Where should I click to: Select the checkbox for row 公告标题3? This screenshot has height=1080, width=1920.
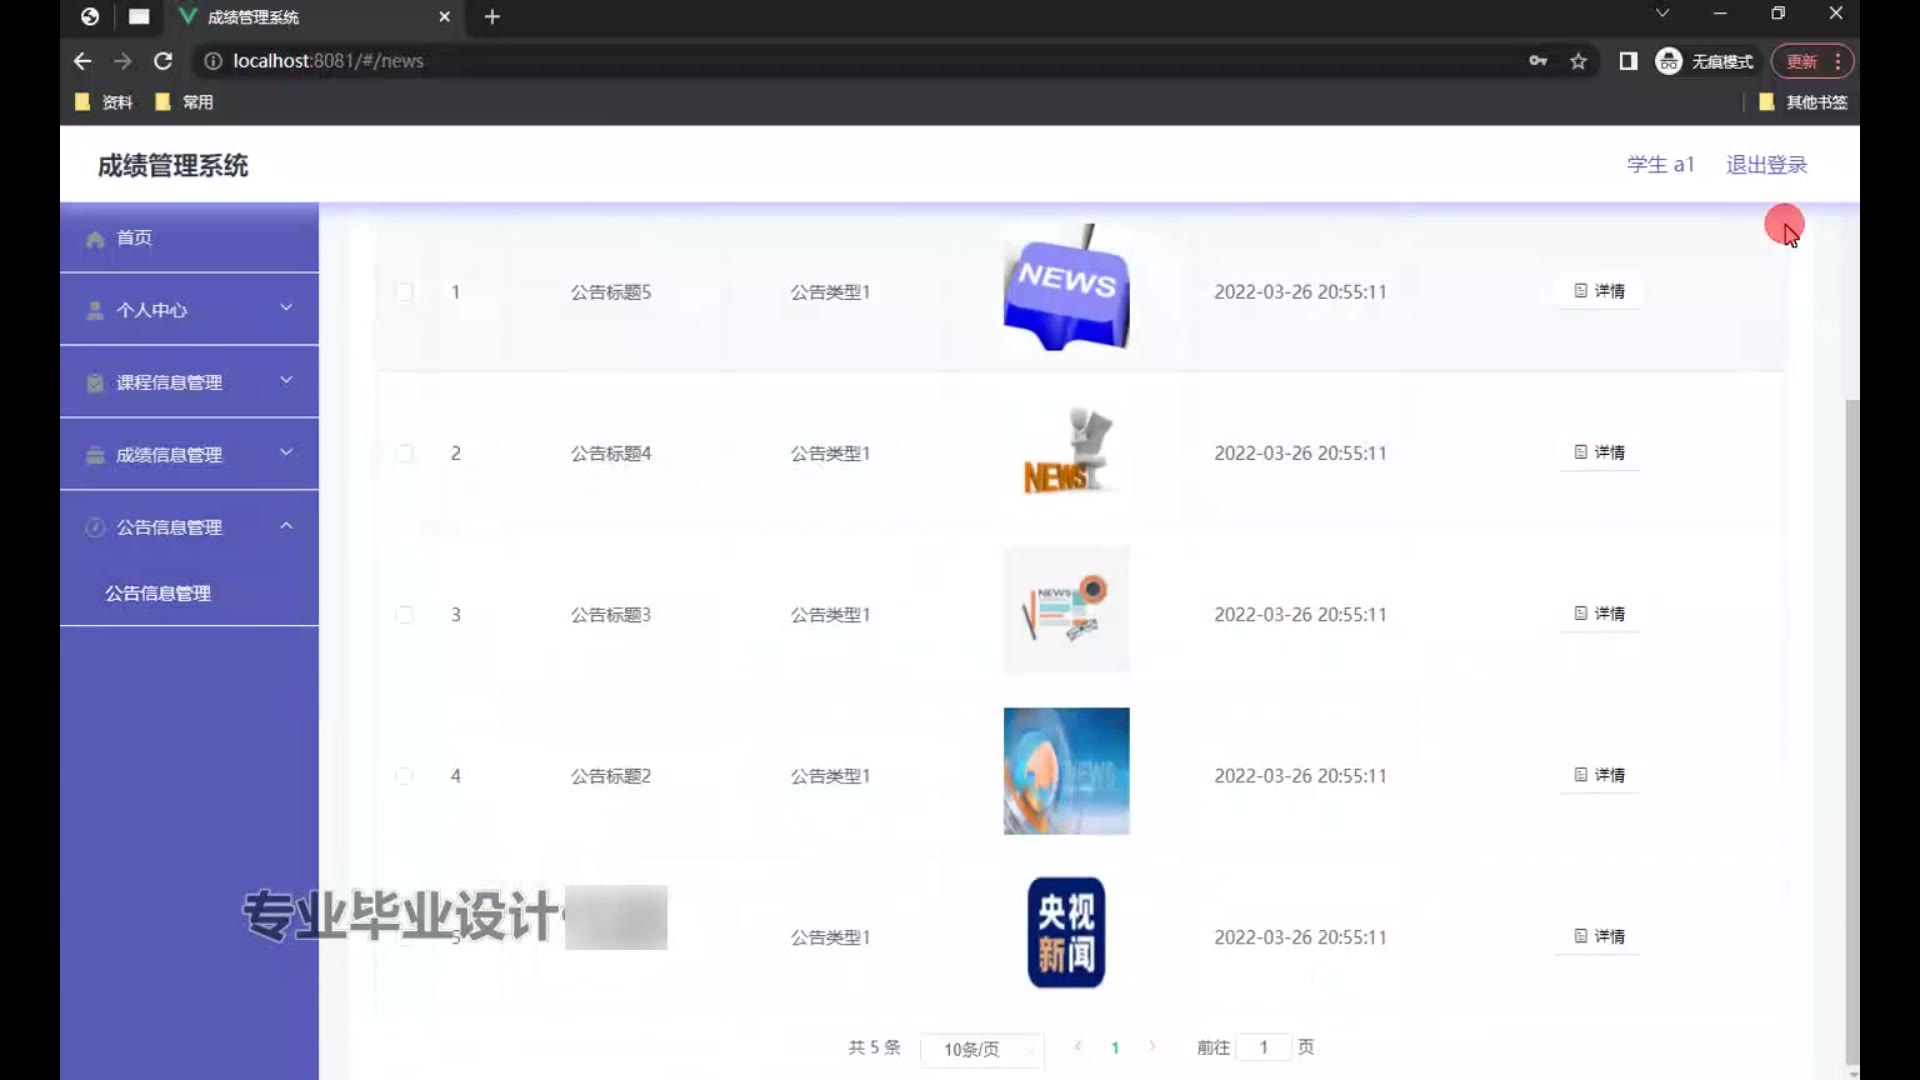[x=405, y=614]
